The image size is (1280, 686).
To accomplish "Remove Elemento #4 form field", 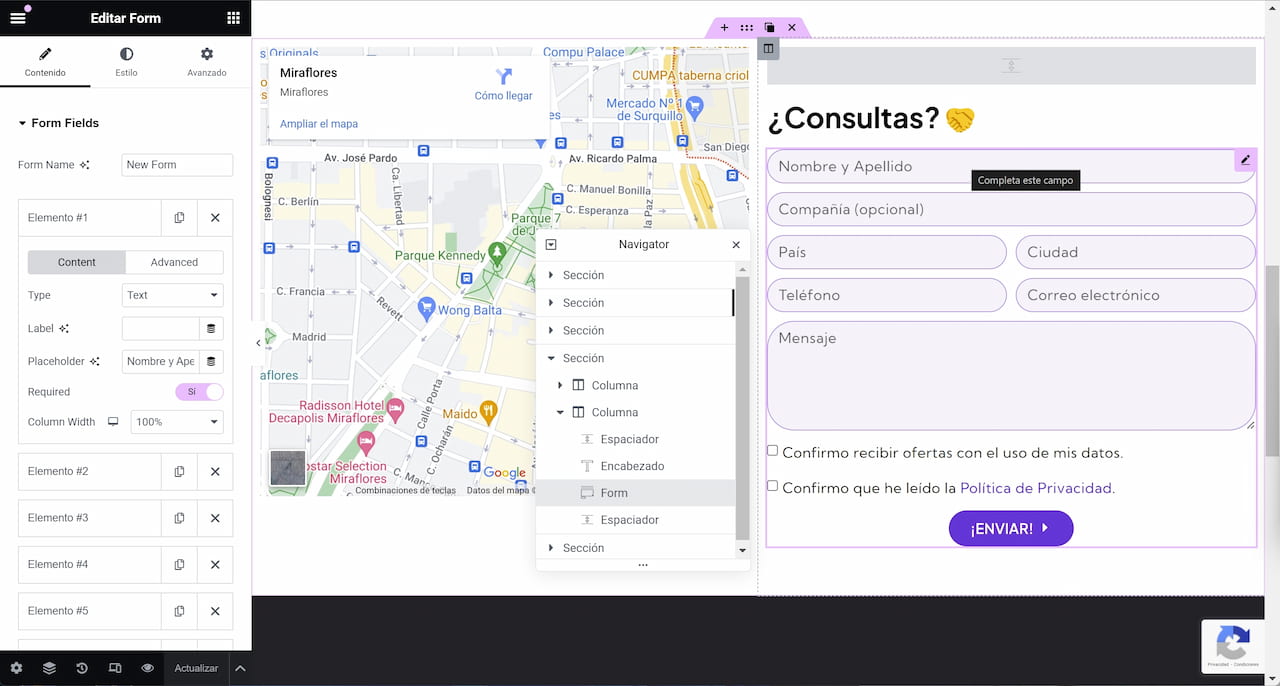I will pyautogui.click(x=215, y=565).
